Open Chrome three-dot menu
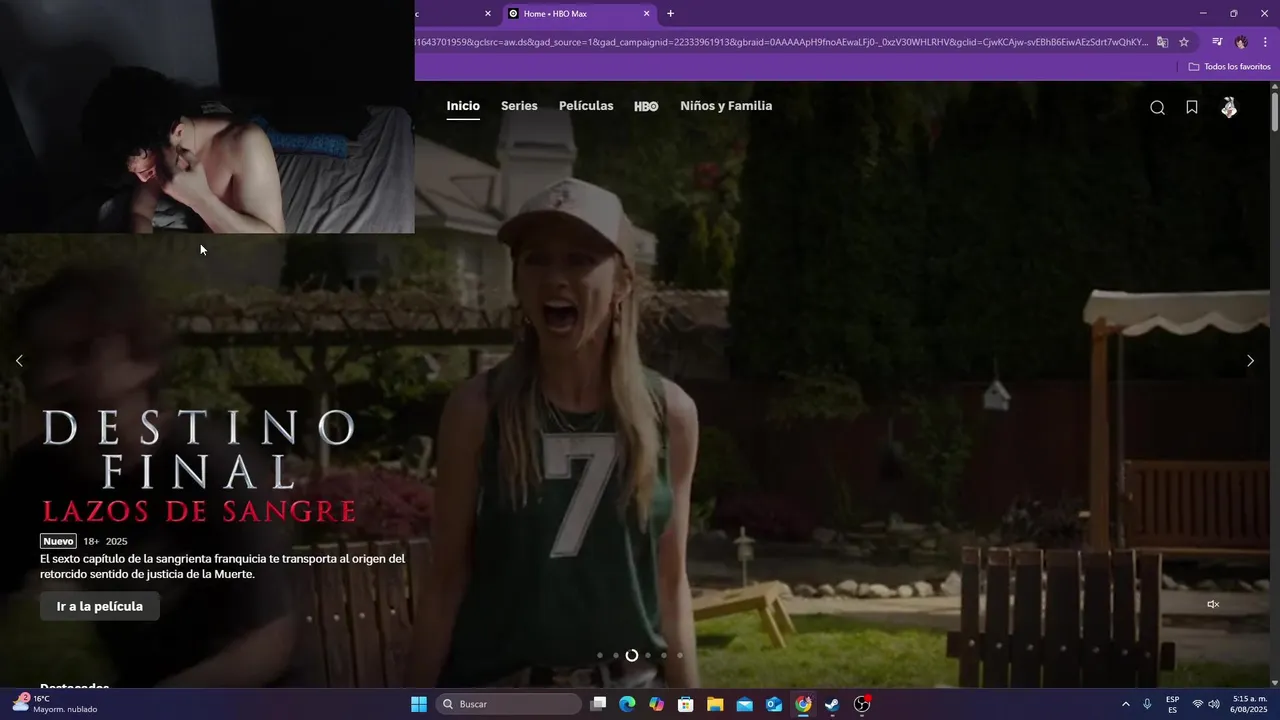 (1265, 42)
